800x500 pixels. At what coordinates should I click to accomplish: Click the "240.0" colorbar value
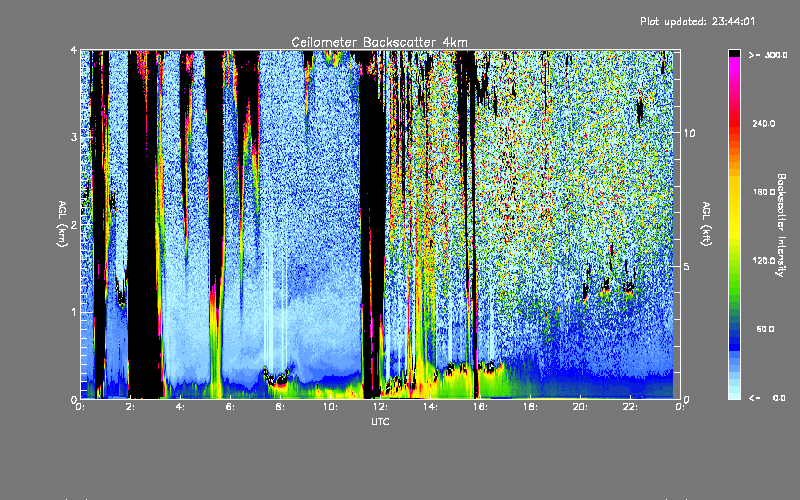pos(764,123)
